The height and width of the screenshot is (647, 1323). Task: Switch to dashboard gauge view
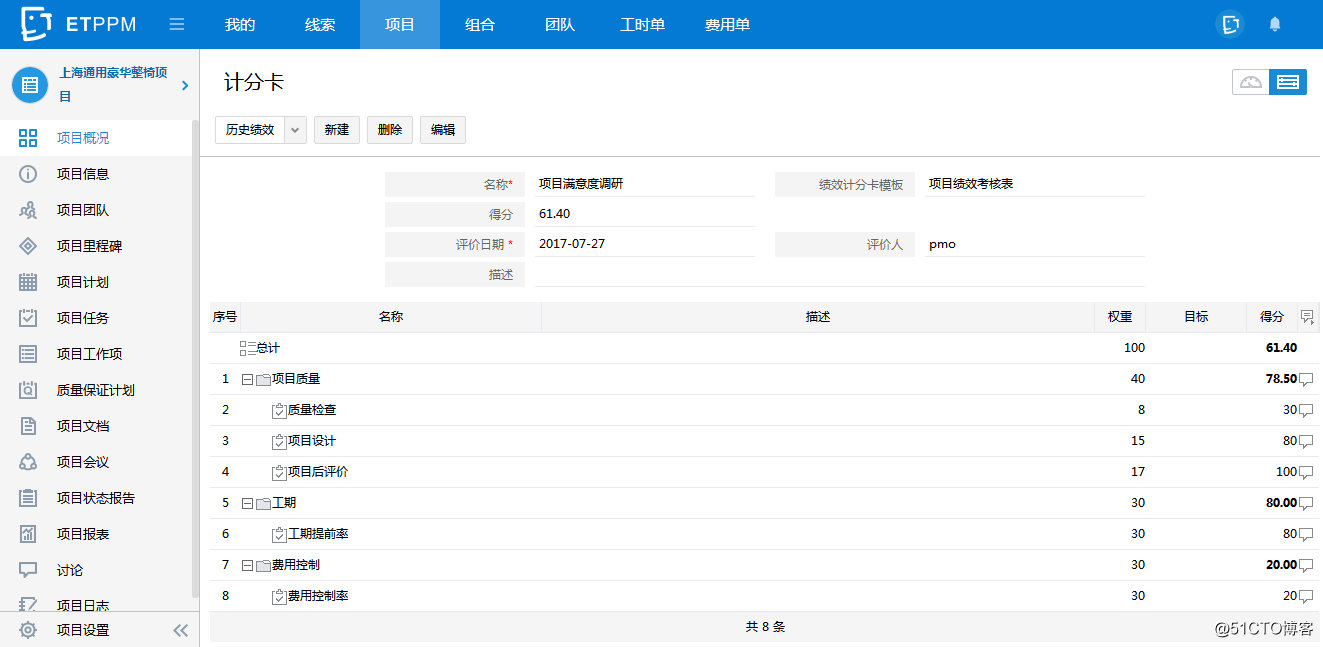[1251, 82]
